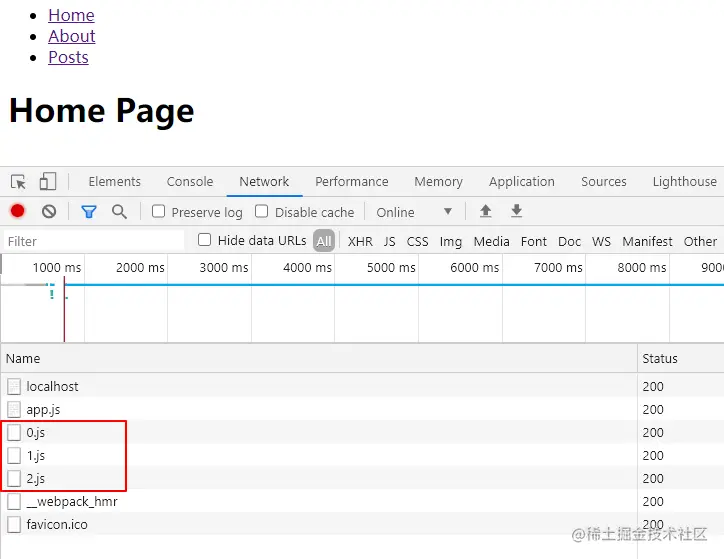Image resolution: width=724 pixels, height=559 pixels.
Task: Open the About link
Action: tap(72, 36)
